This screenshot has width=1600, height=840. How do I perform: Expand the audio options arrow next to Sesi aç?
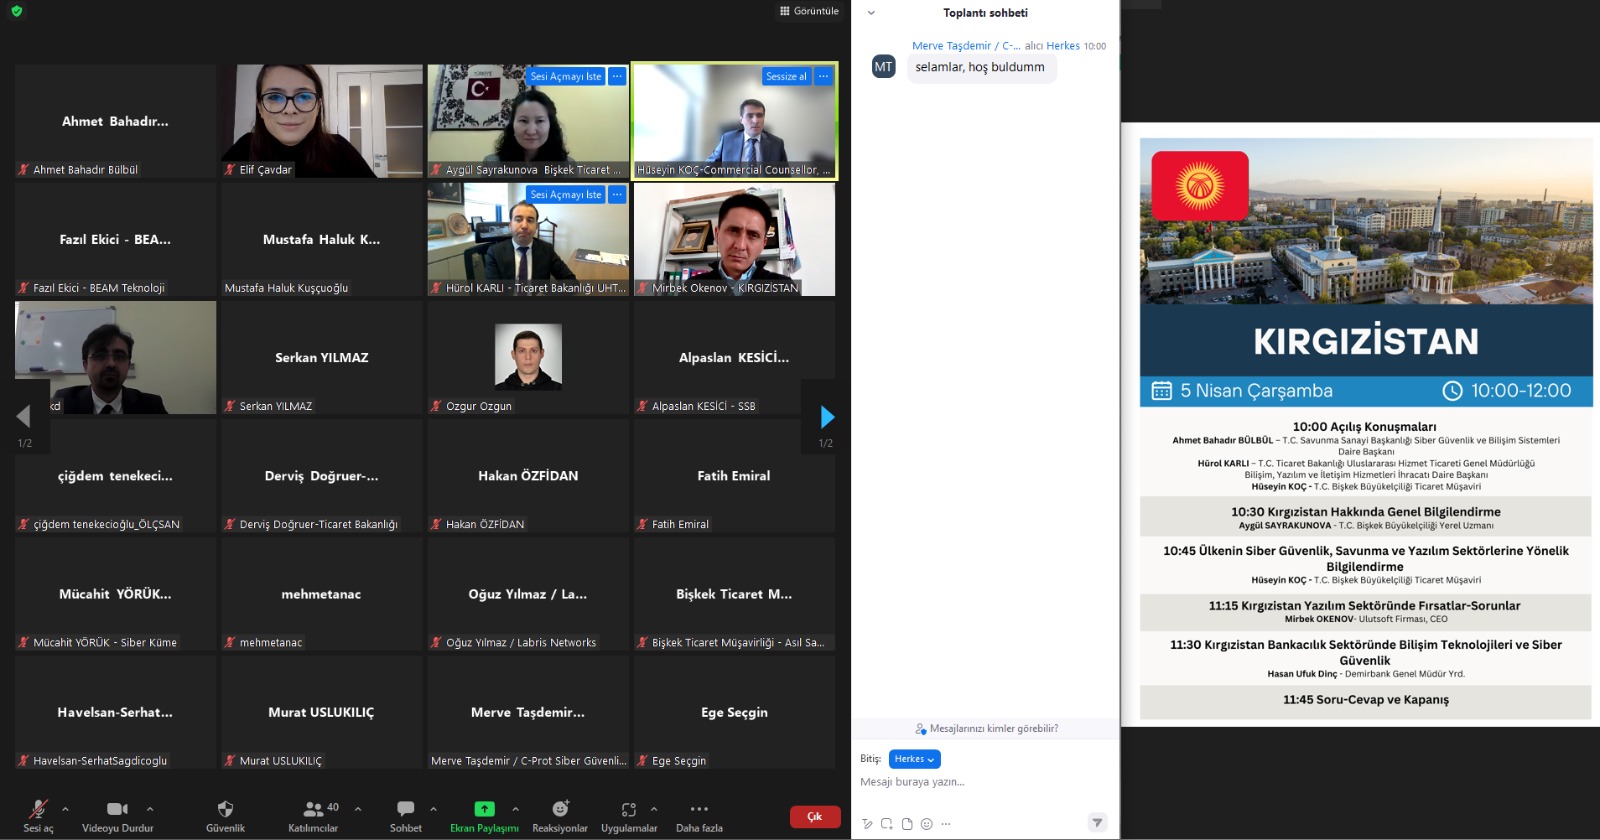65,809
